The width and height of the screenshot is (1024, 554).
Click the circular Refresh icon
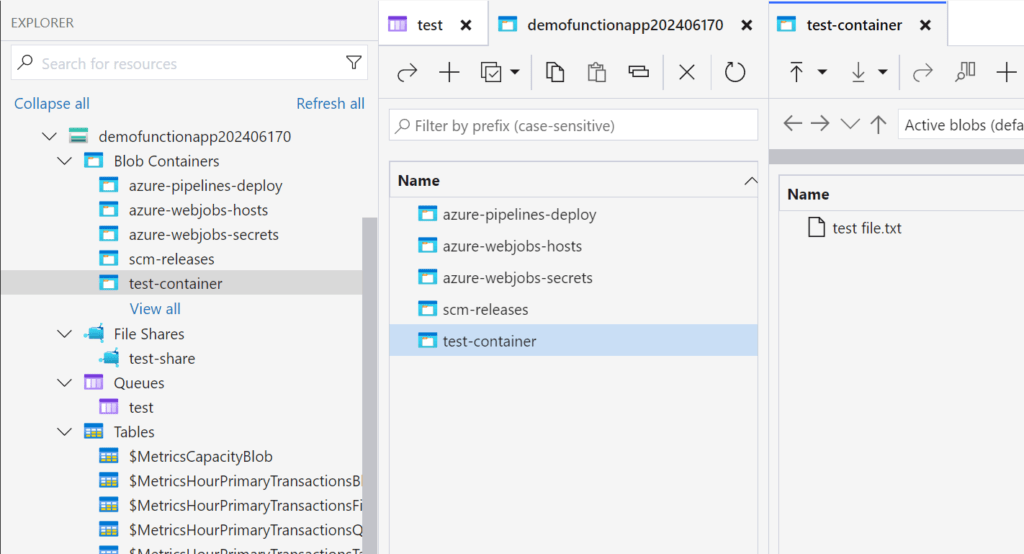tap(735, 72)
